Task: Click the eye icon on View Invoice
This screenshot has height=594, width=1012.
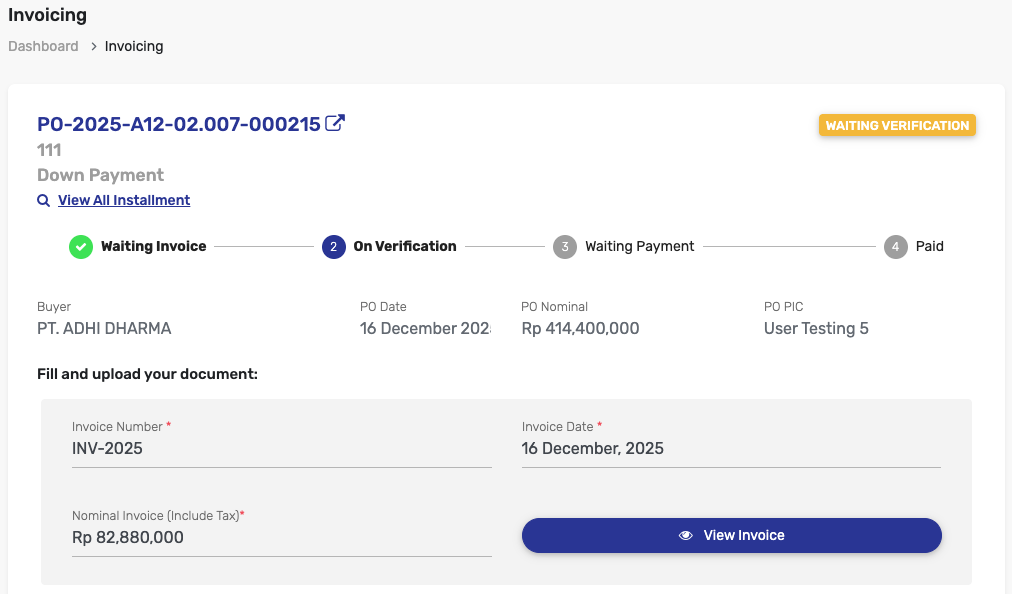Action: click(686, 535)
